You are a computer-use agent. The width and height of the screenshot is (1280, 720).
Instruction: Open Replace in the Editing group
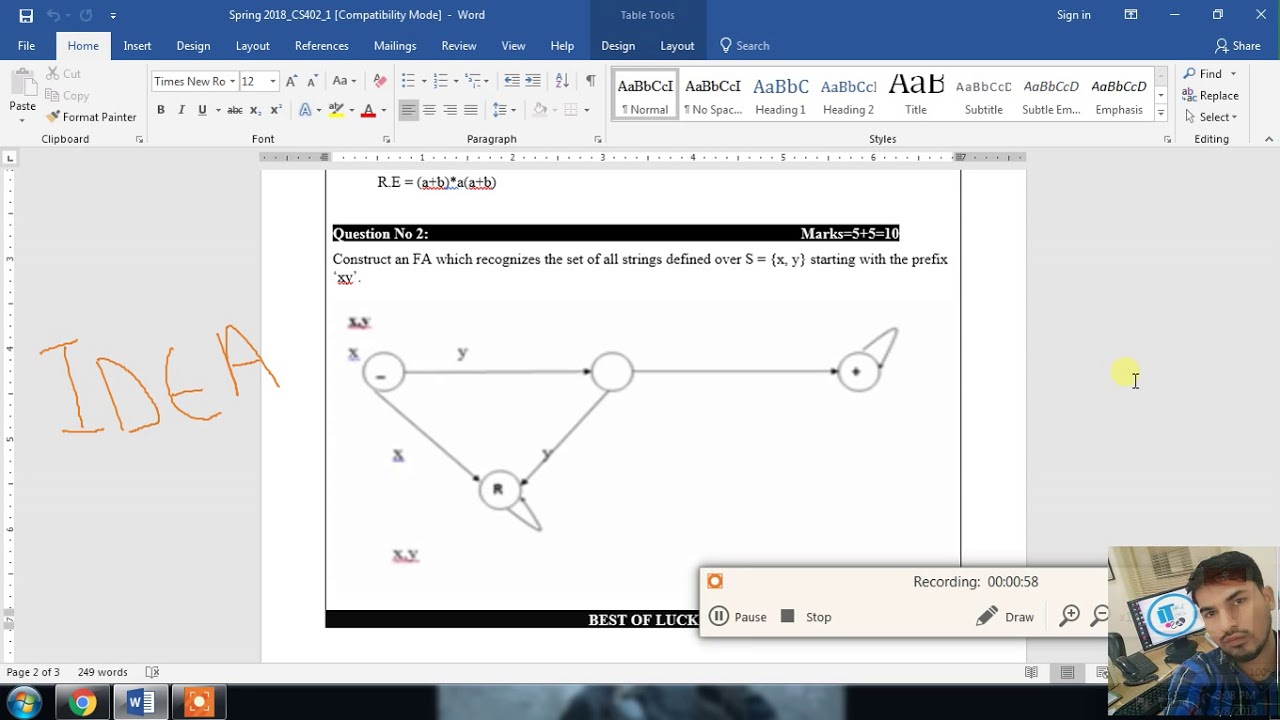click(x=1211, y=96)
